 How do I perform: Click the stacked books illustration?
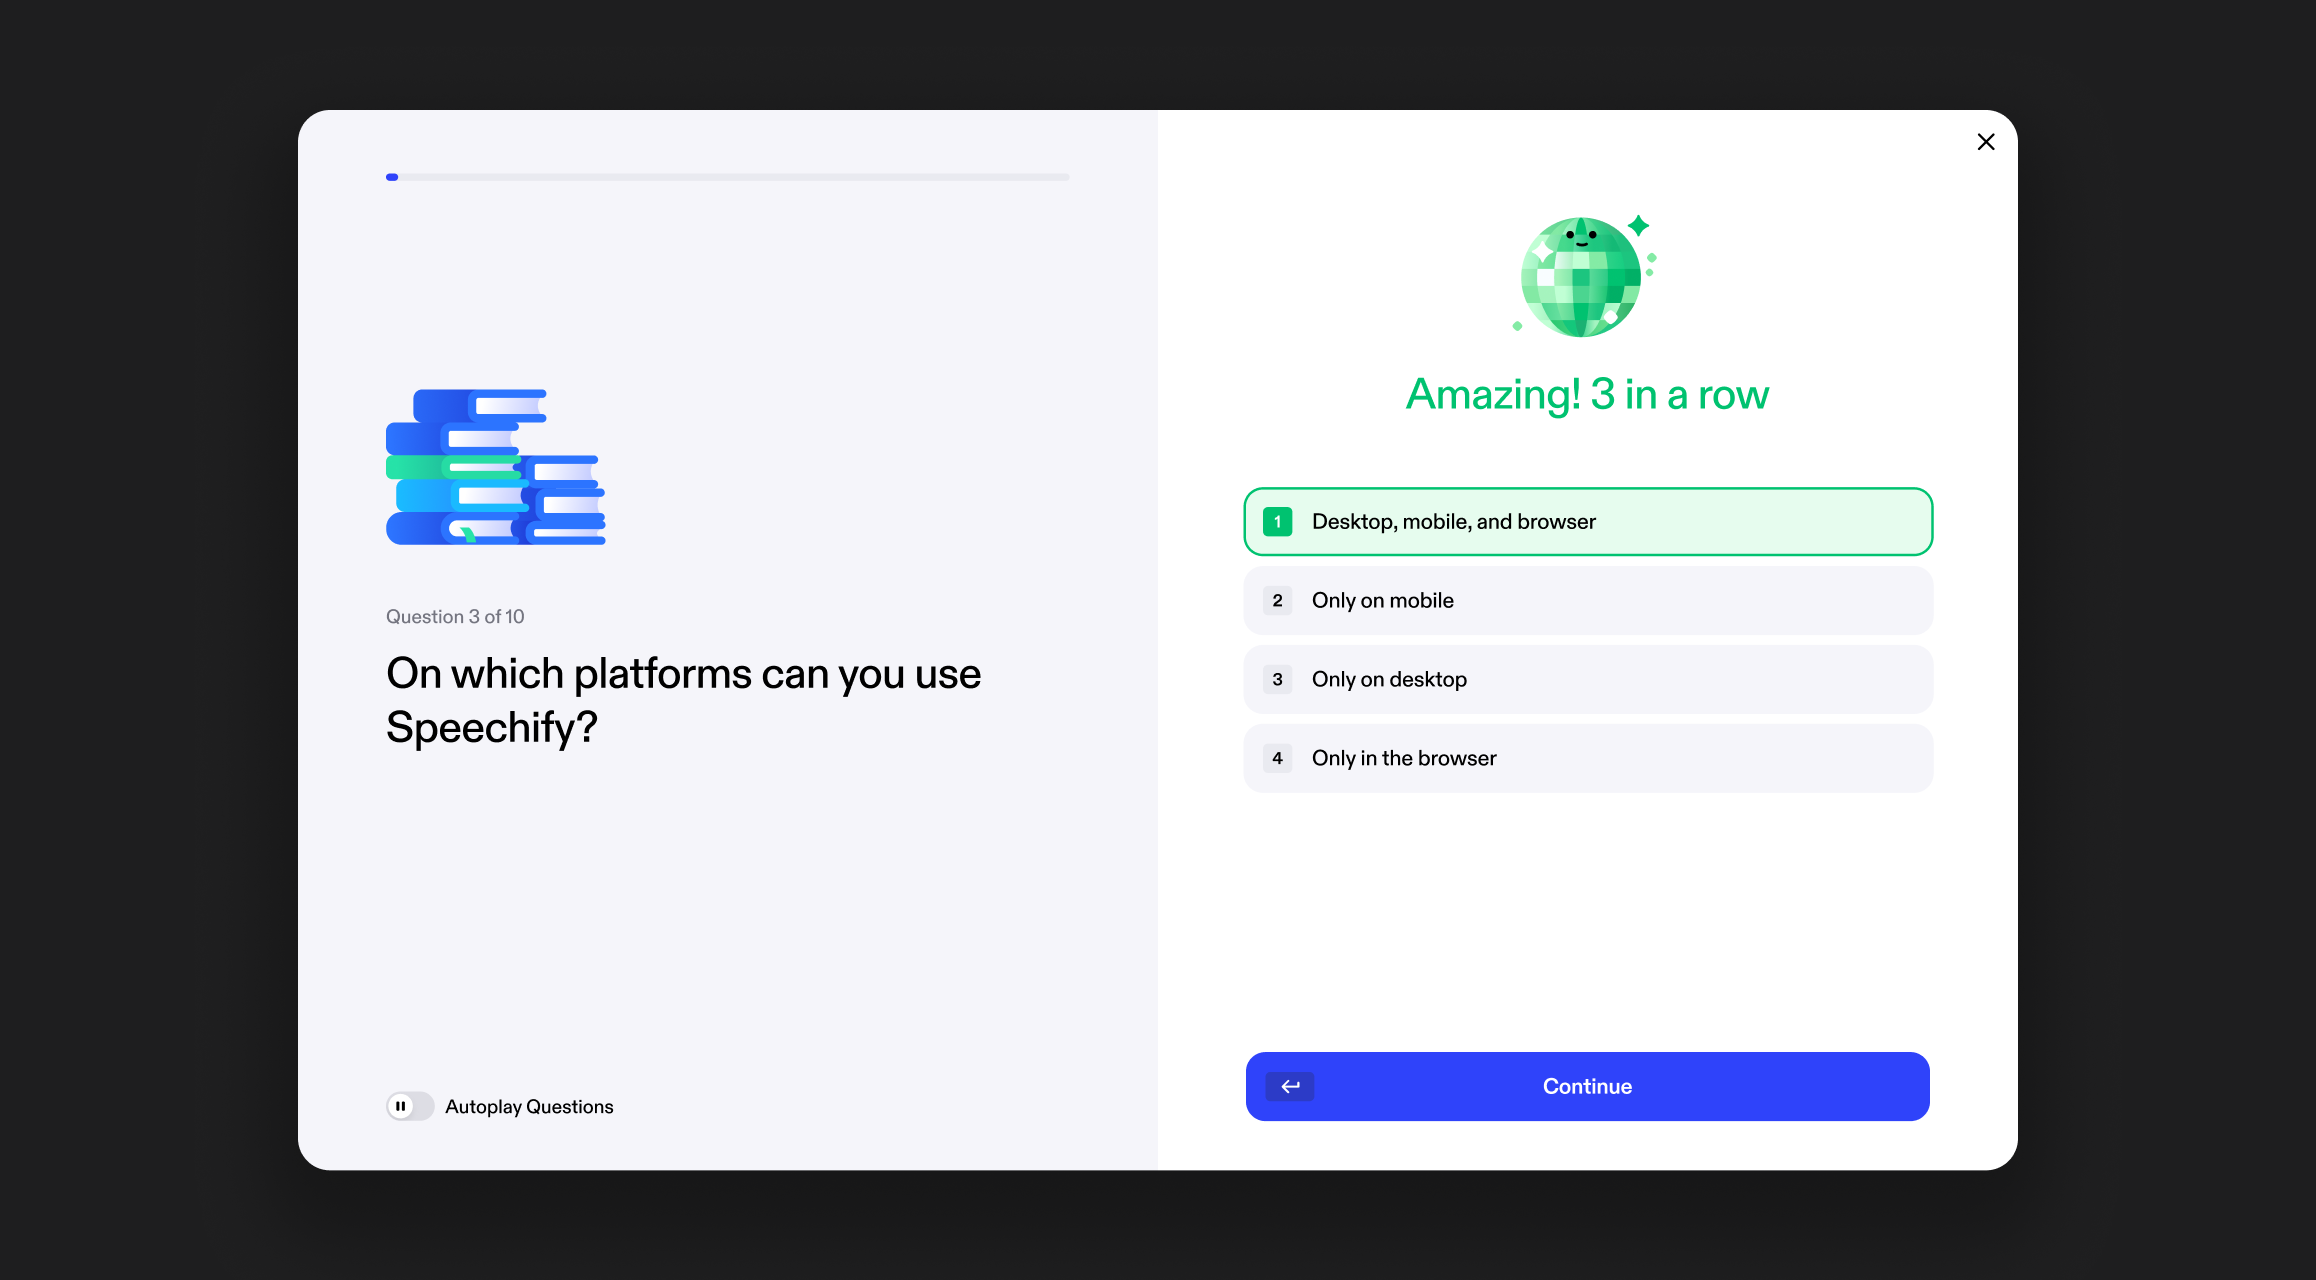coord(496,467)
